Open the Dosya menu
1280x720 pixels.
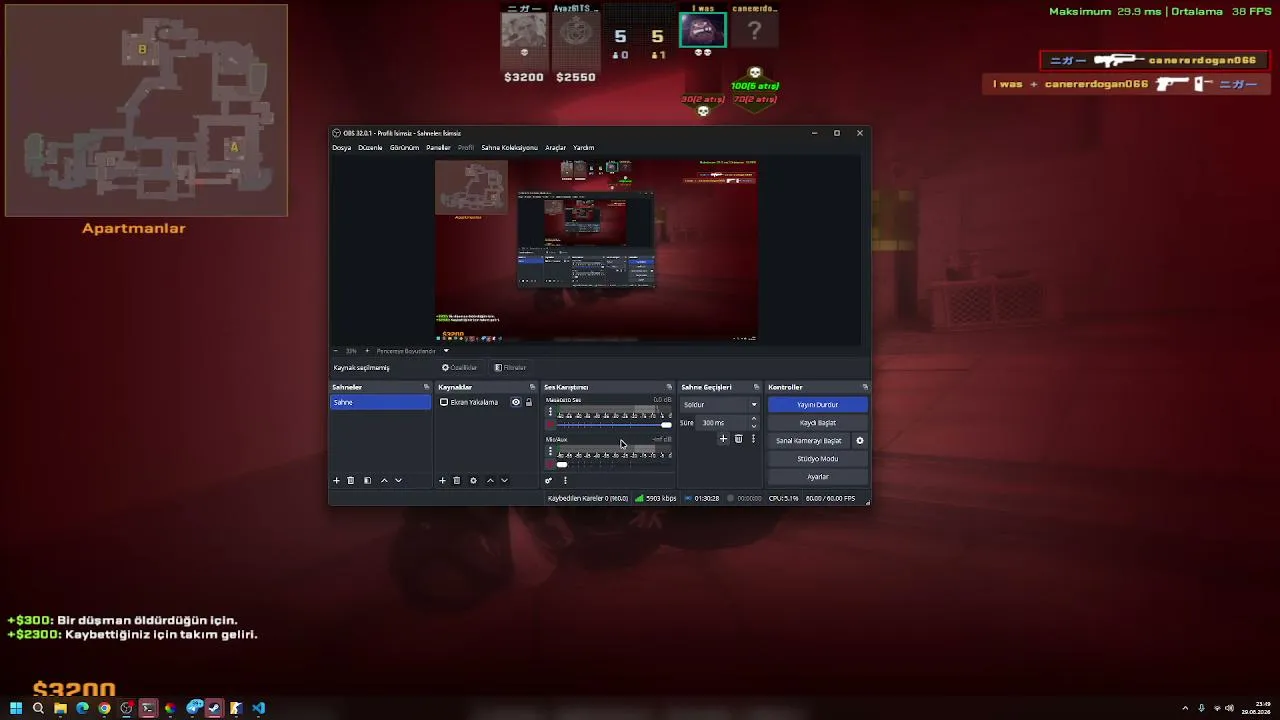[x=342, y=148]
